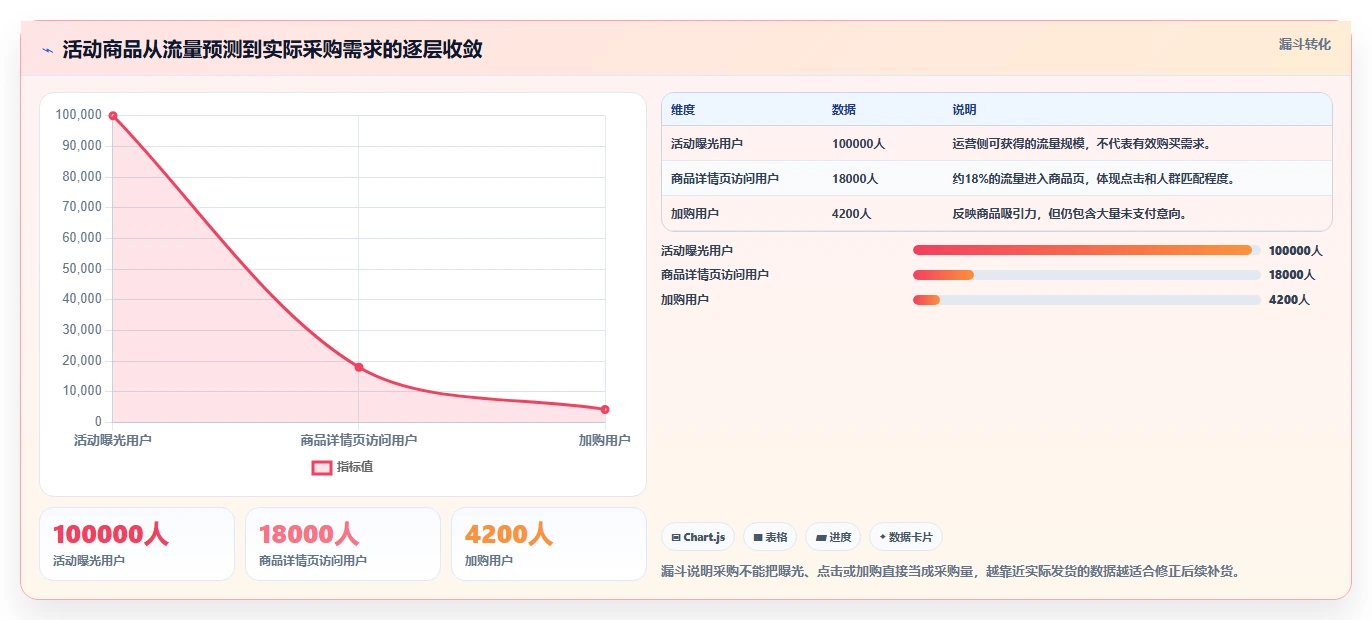Screen dimensions: 1372x620
Task: Click the 加购用户 x-axis label
Action: point(604,440)
